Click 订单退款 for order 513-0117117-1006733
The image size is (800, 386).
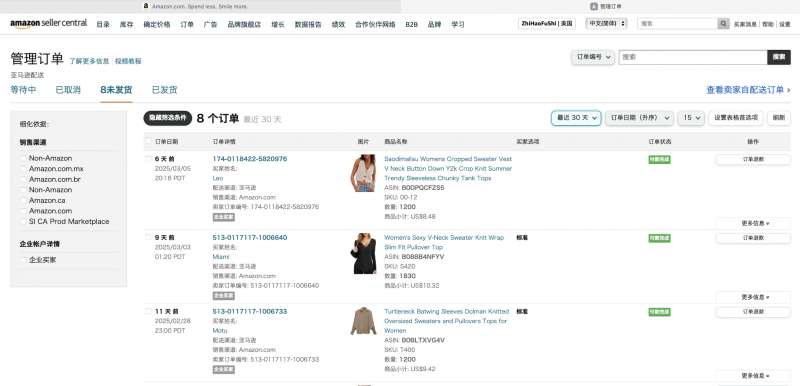coord(753,312)
